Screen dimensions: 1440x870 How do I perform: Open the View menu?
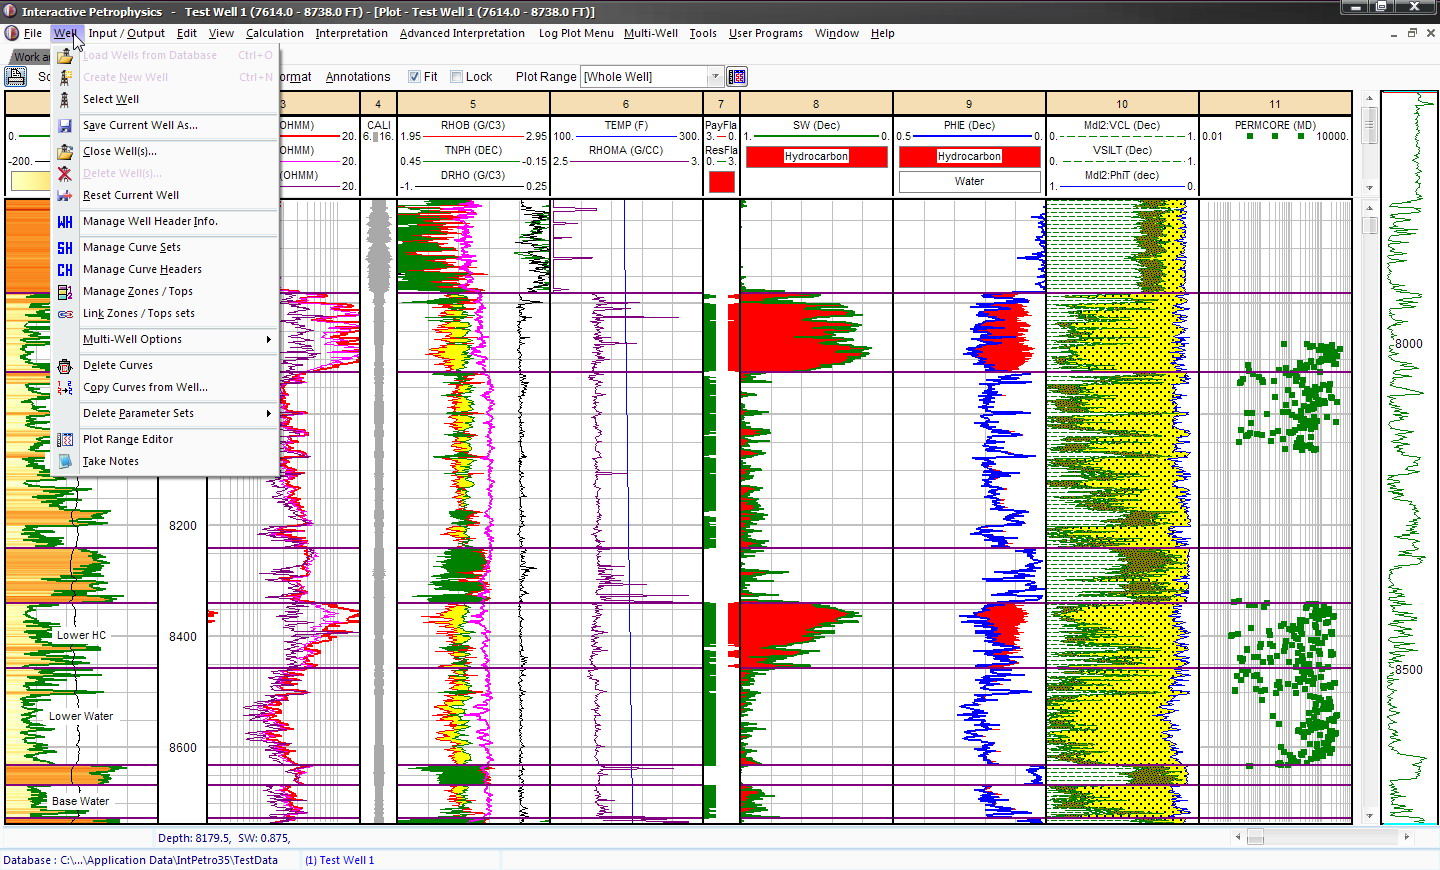[x=221, y=33]
